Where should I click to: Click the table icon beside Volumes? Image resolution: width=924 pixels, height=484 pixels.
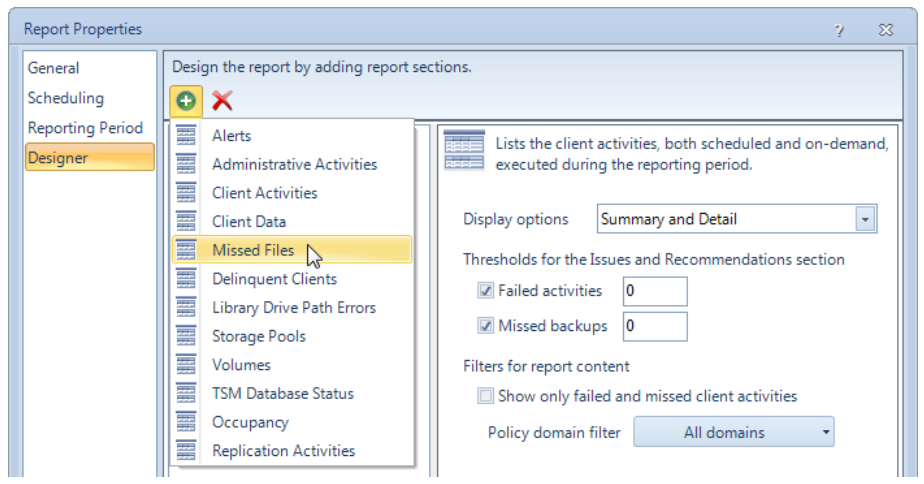(186, 365)
